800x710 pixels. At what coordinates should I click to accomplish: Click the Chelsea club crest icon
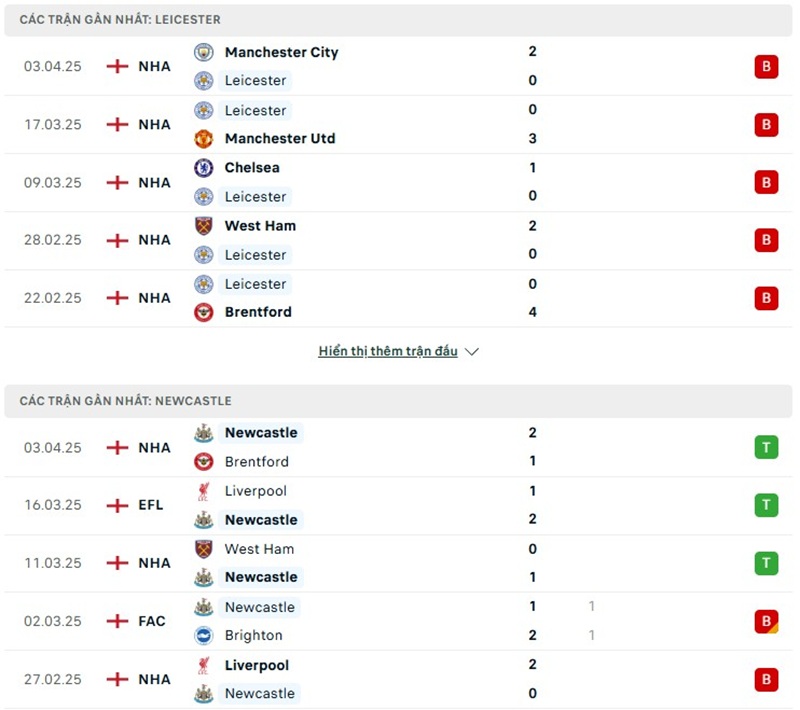point(203,168)
